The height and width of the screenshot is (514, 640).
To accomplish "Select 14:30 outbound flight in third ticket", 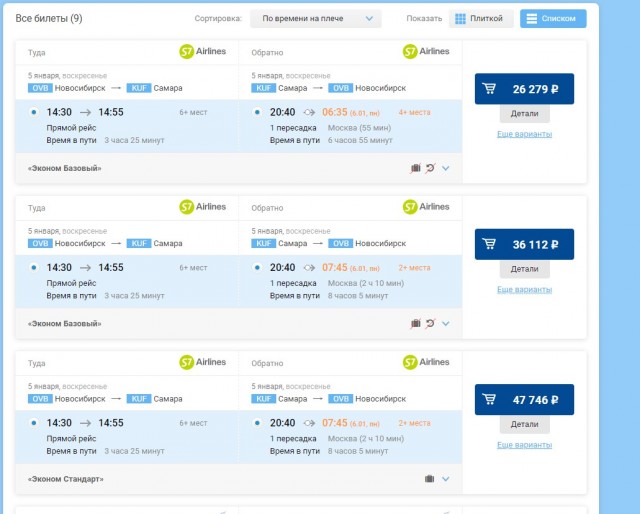I will 34,423.
